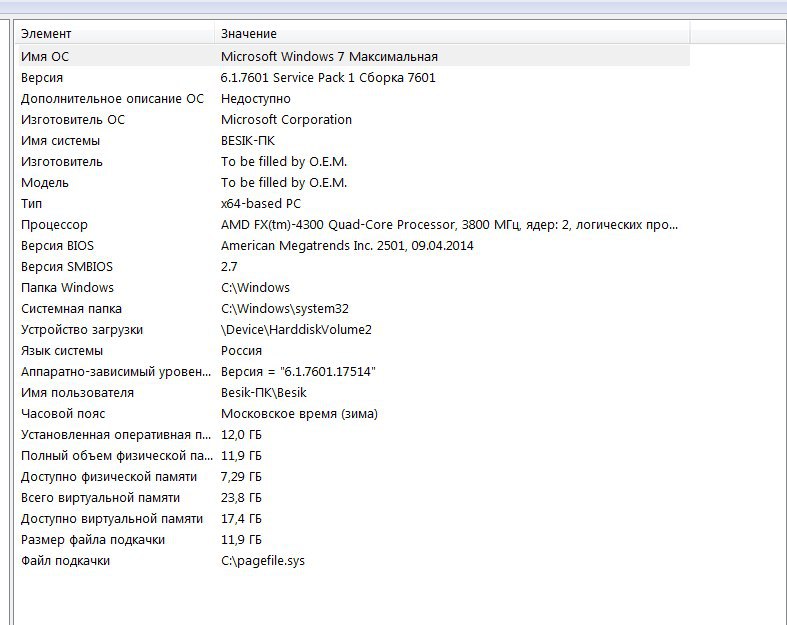Select the Изготовитель row label
The image size is (787, 625).
[x=62, y=162]
